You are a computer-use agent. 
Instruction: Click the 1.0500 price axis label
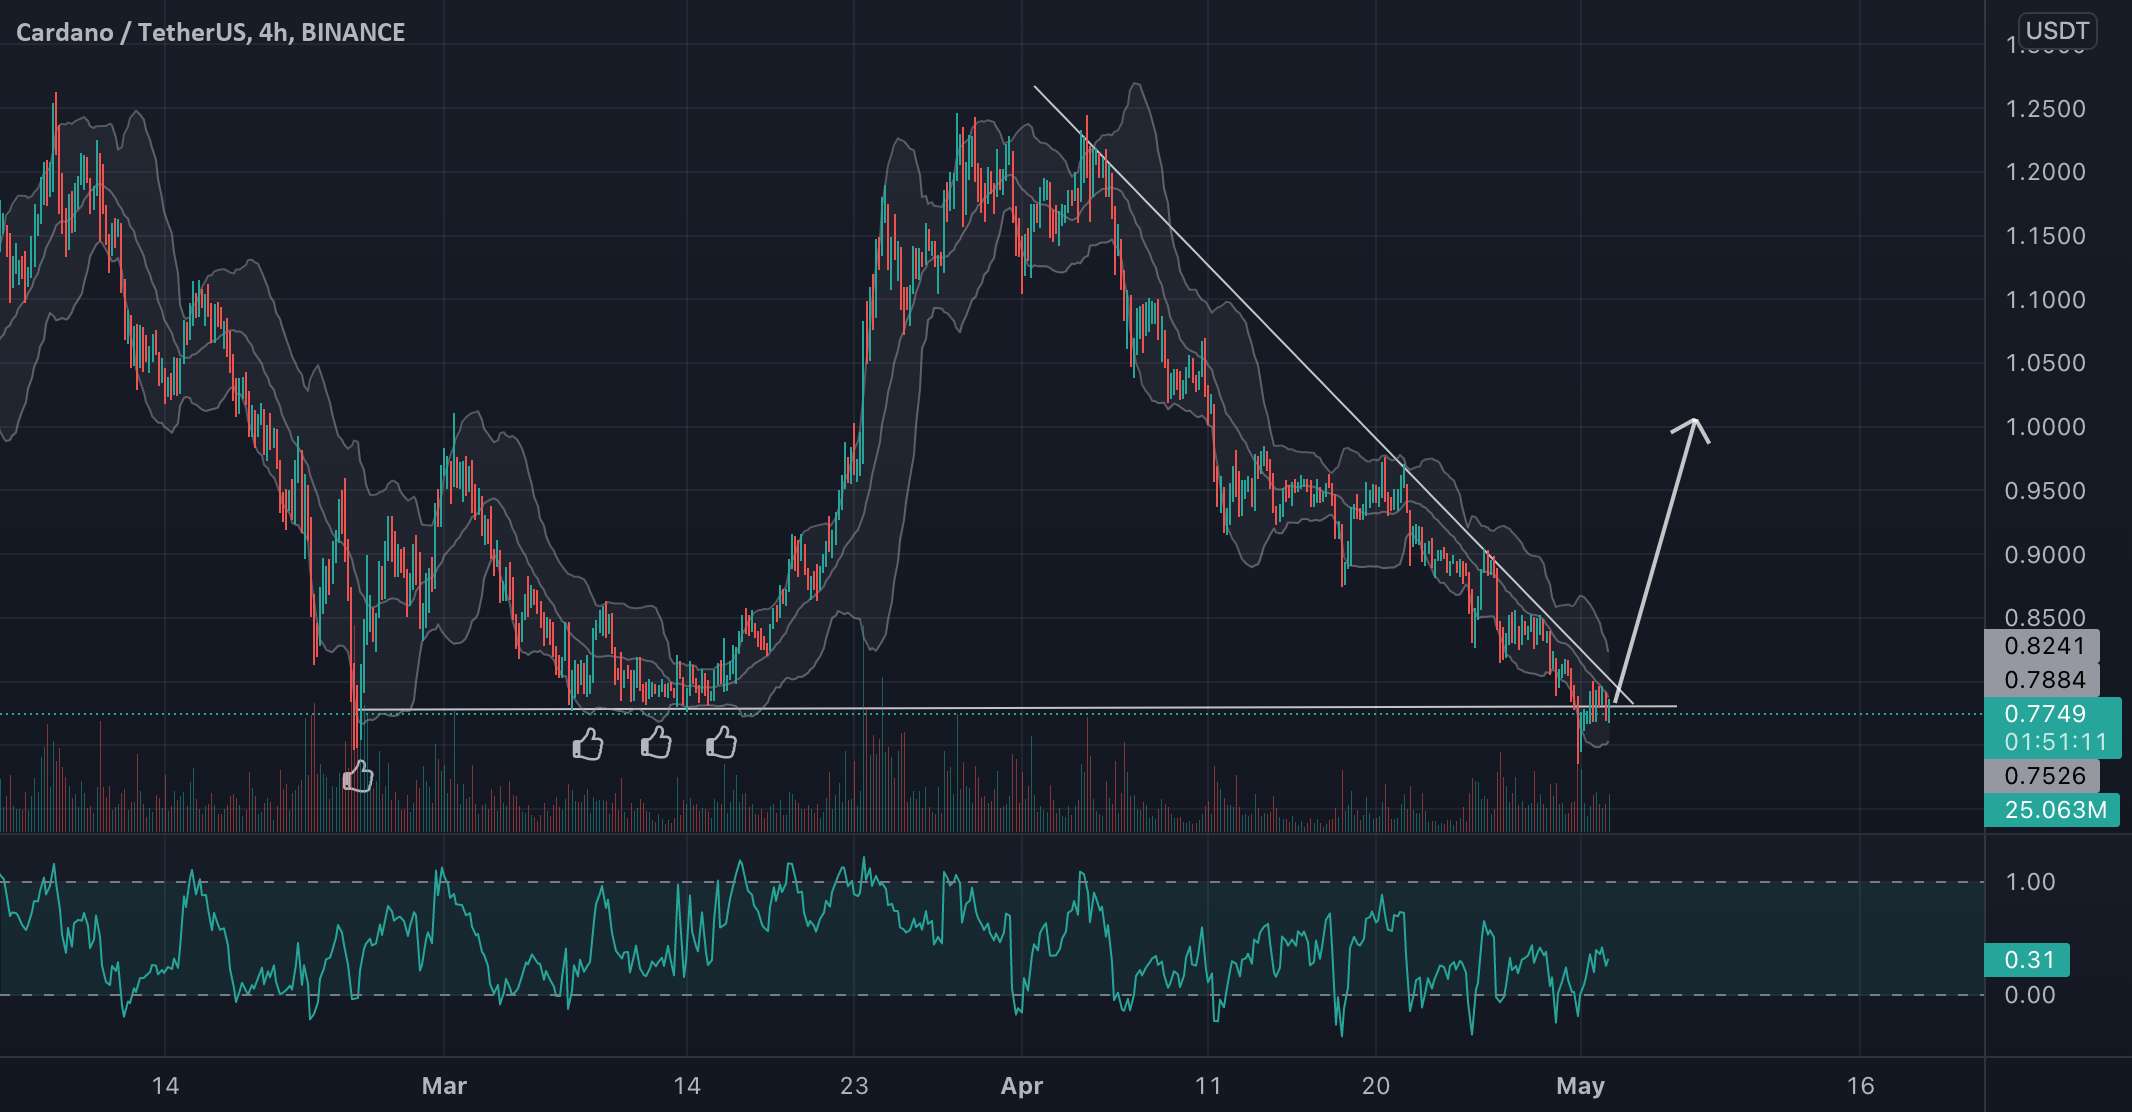tap(2046, 363)
